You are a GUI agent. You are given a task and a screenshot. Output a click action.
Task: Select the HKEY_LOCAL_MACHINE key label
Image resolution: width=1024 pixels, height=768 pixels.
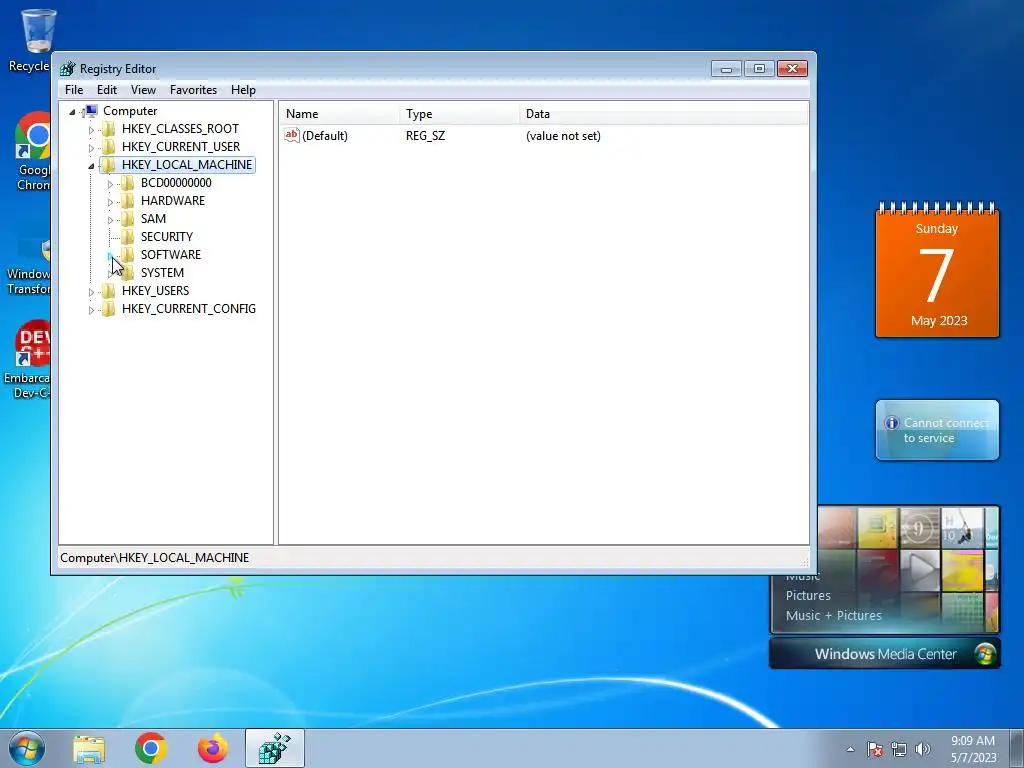[187, 165]
